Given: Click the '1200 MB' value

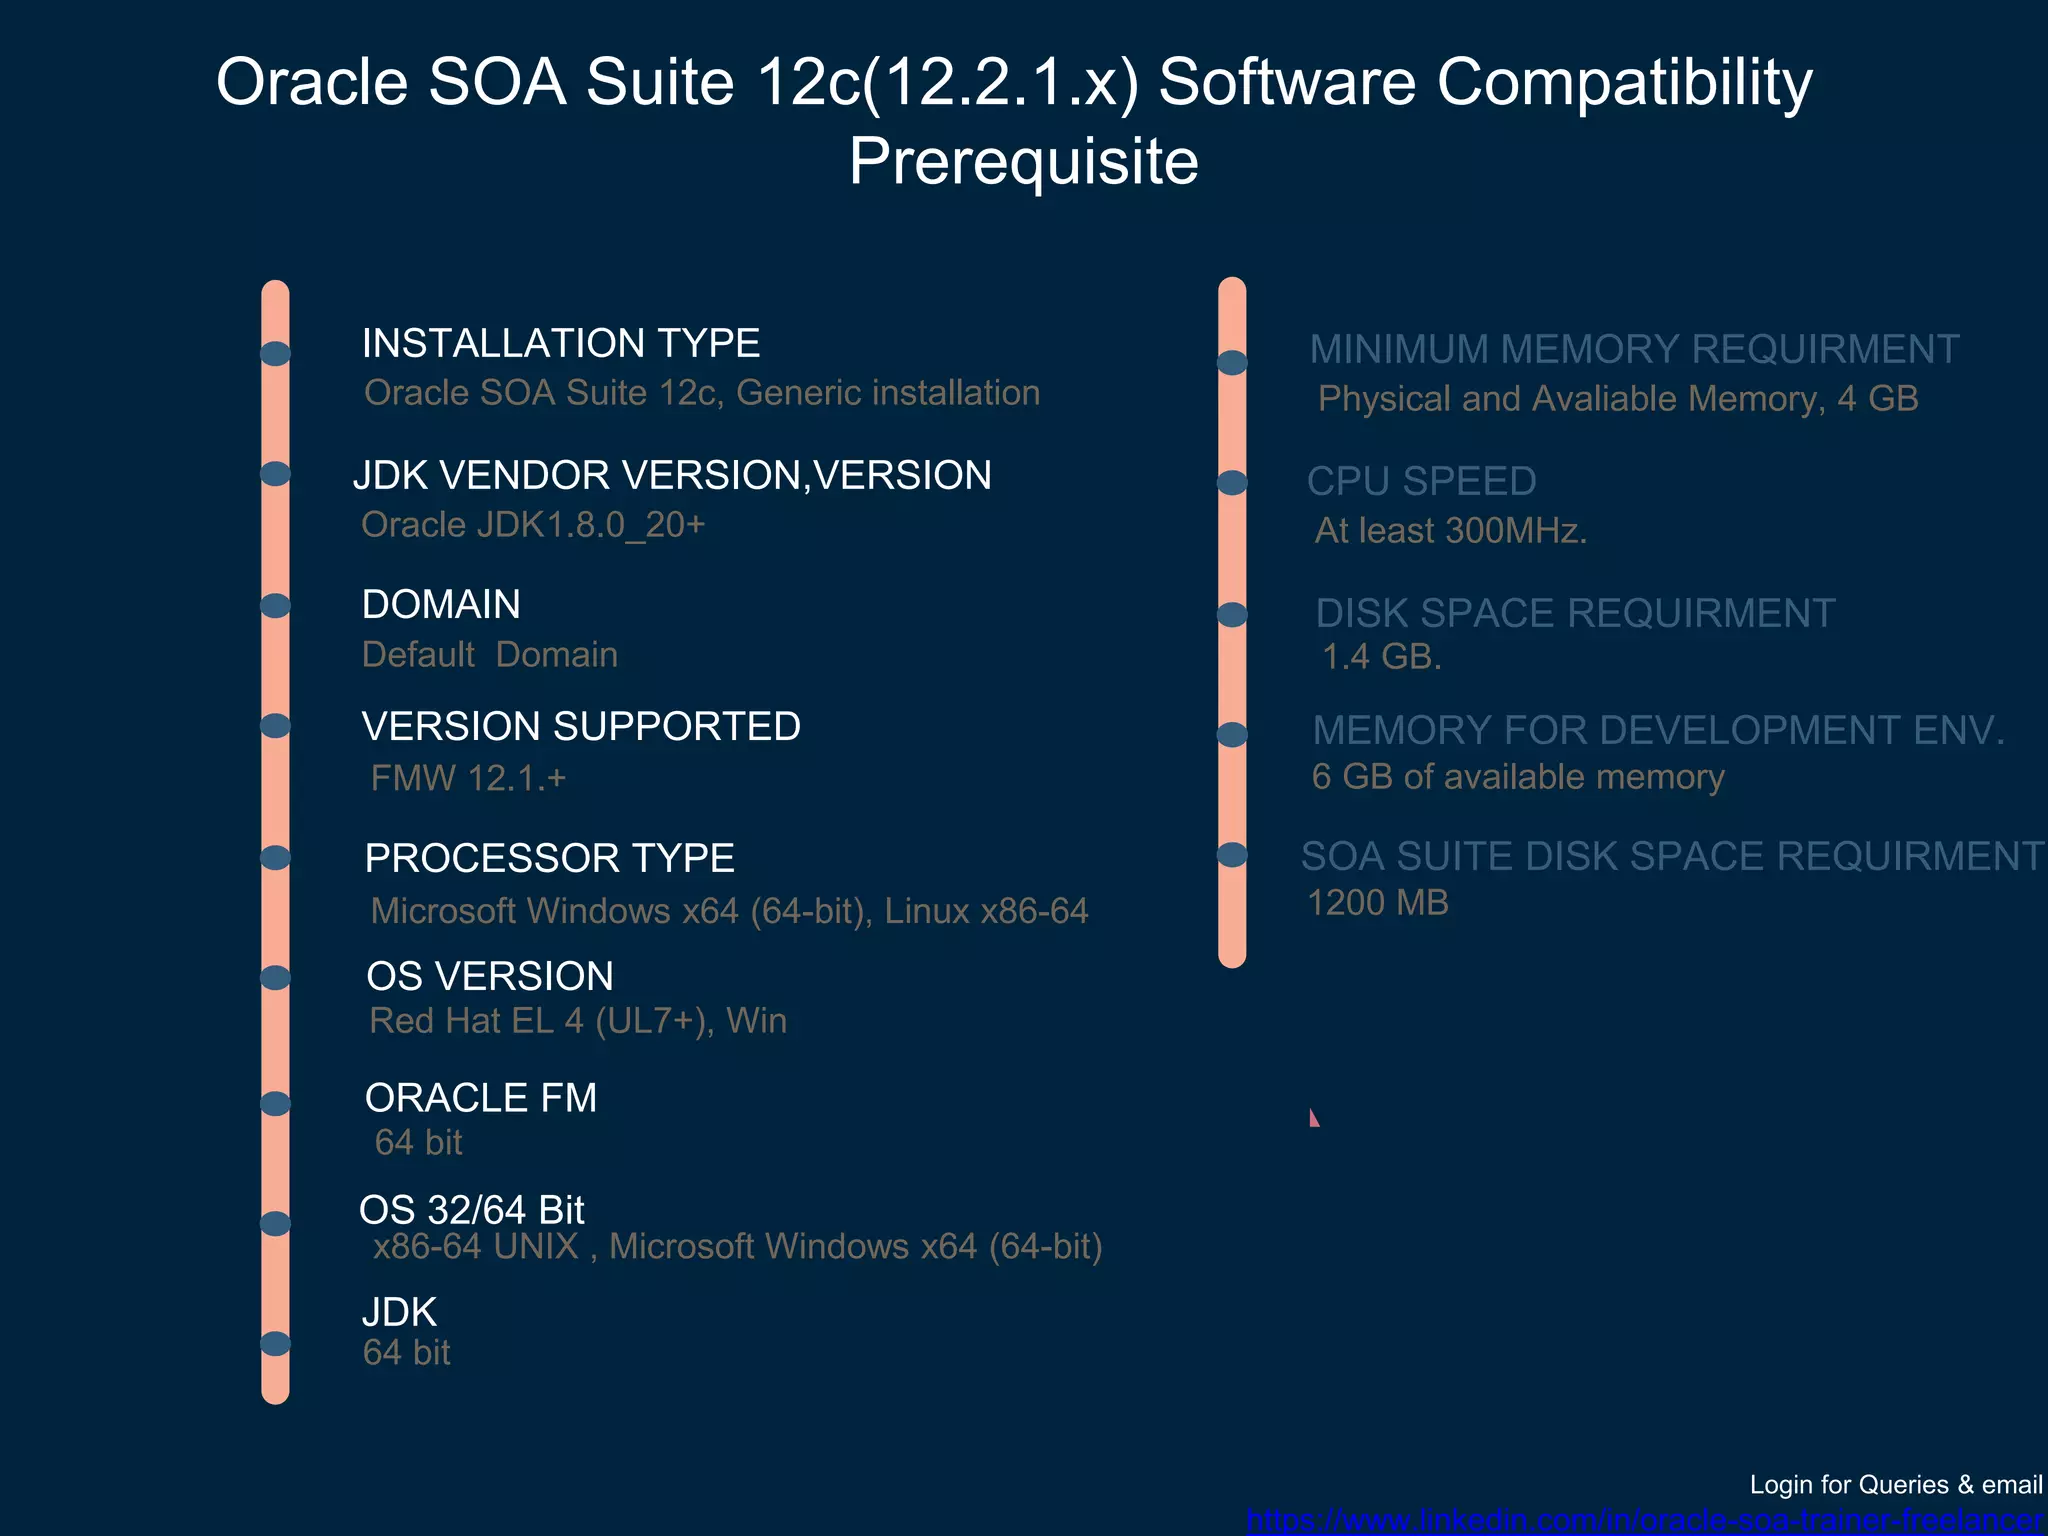Looking at the screenshot, I should (1378, 903).
